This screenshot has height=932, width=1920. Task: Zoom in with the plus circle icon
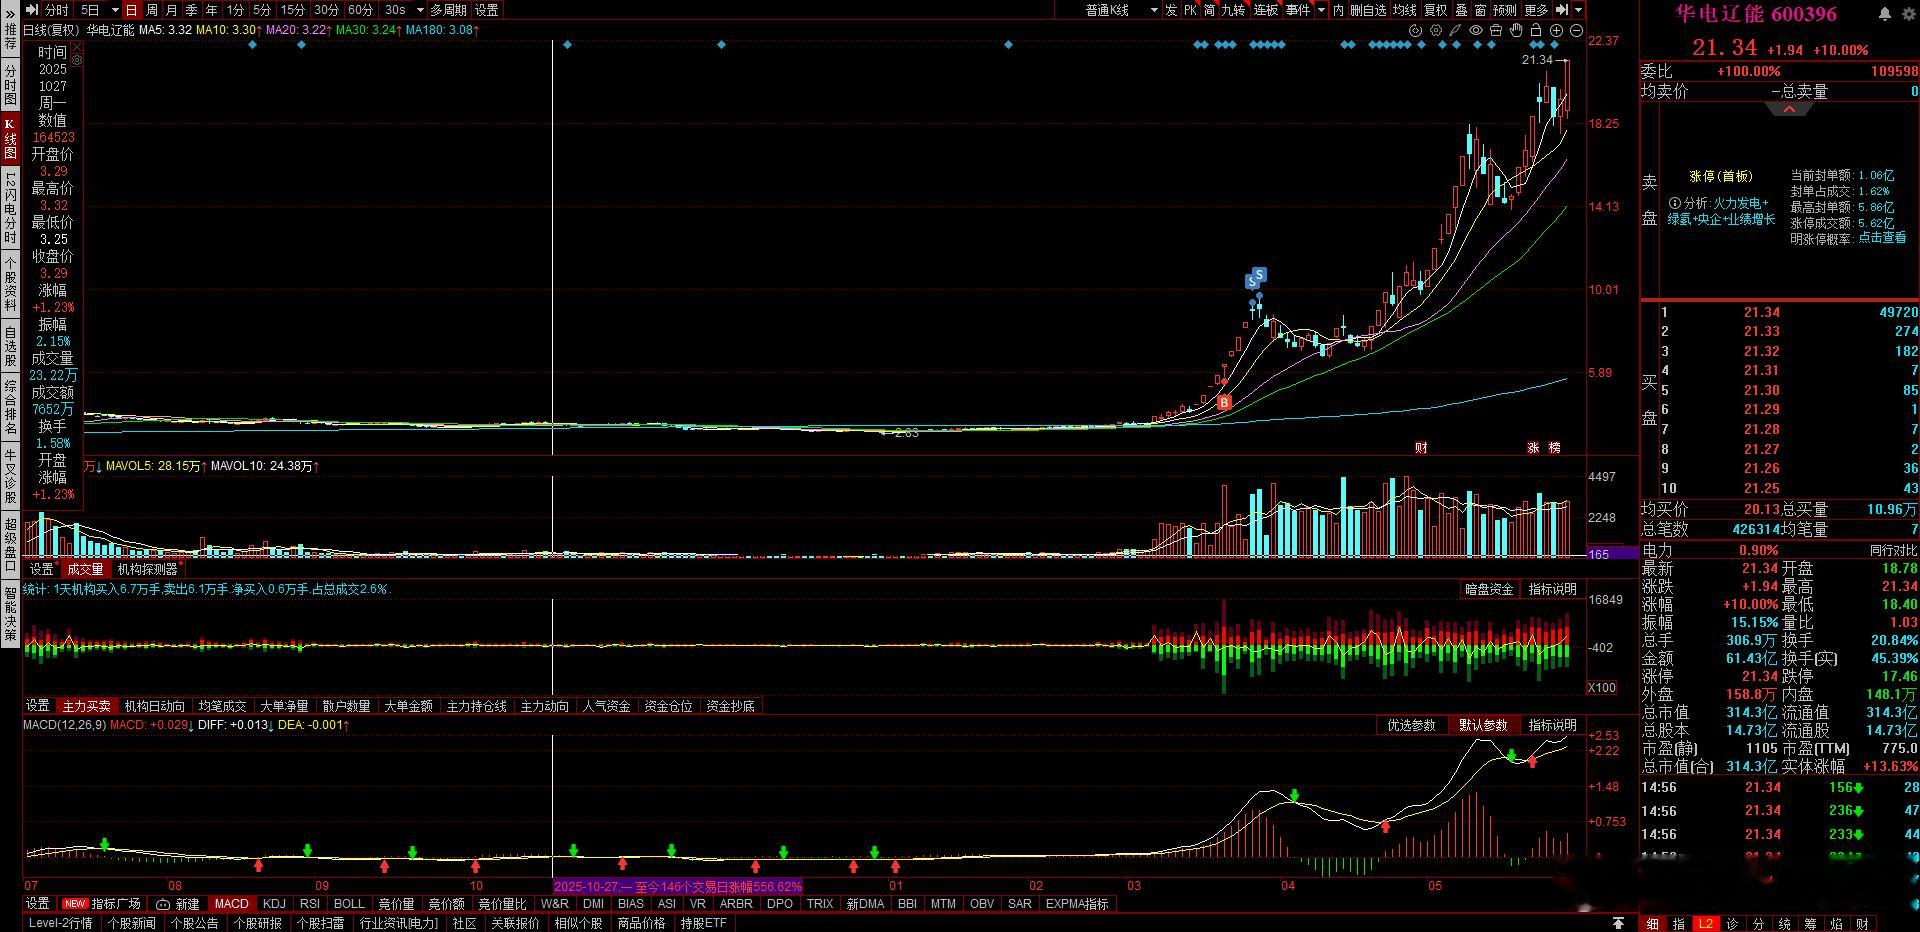pos(1556,30)
